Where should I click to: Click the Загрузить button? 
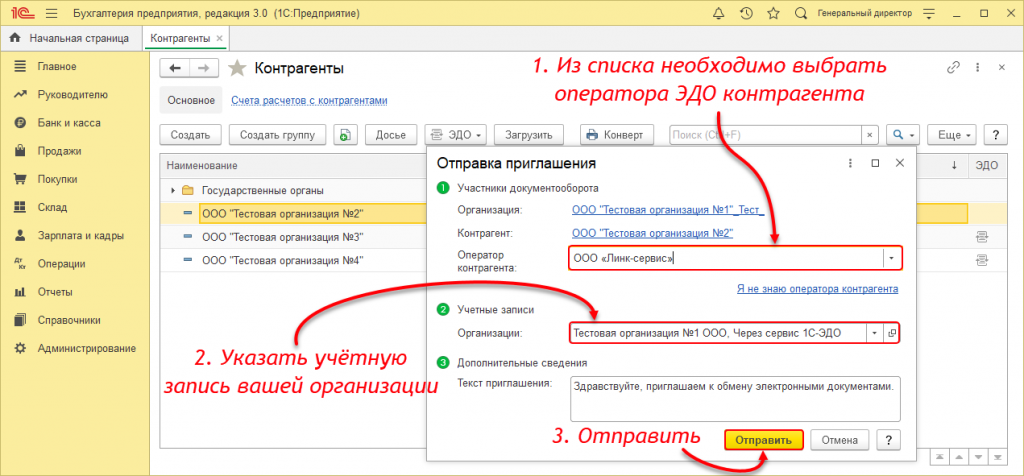pyautogui.click(x=529, y=135)
